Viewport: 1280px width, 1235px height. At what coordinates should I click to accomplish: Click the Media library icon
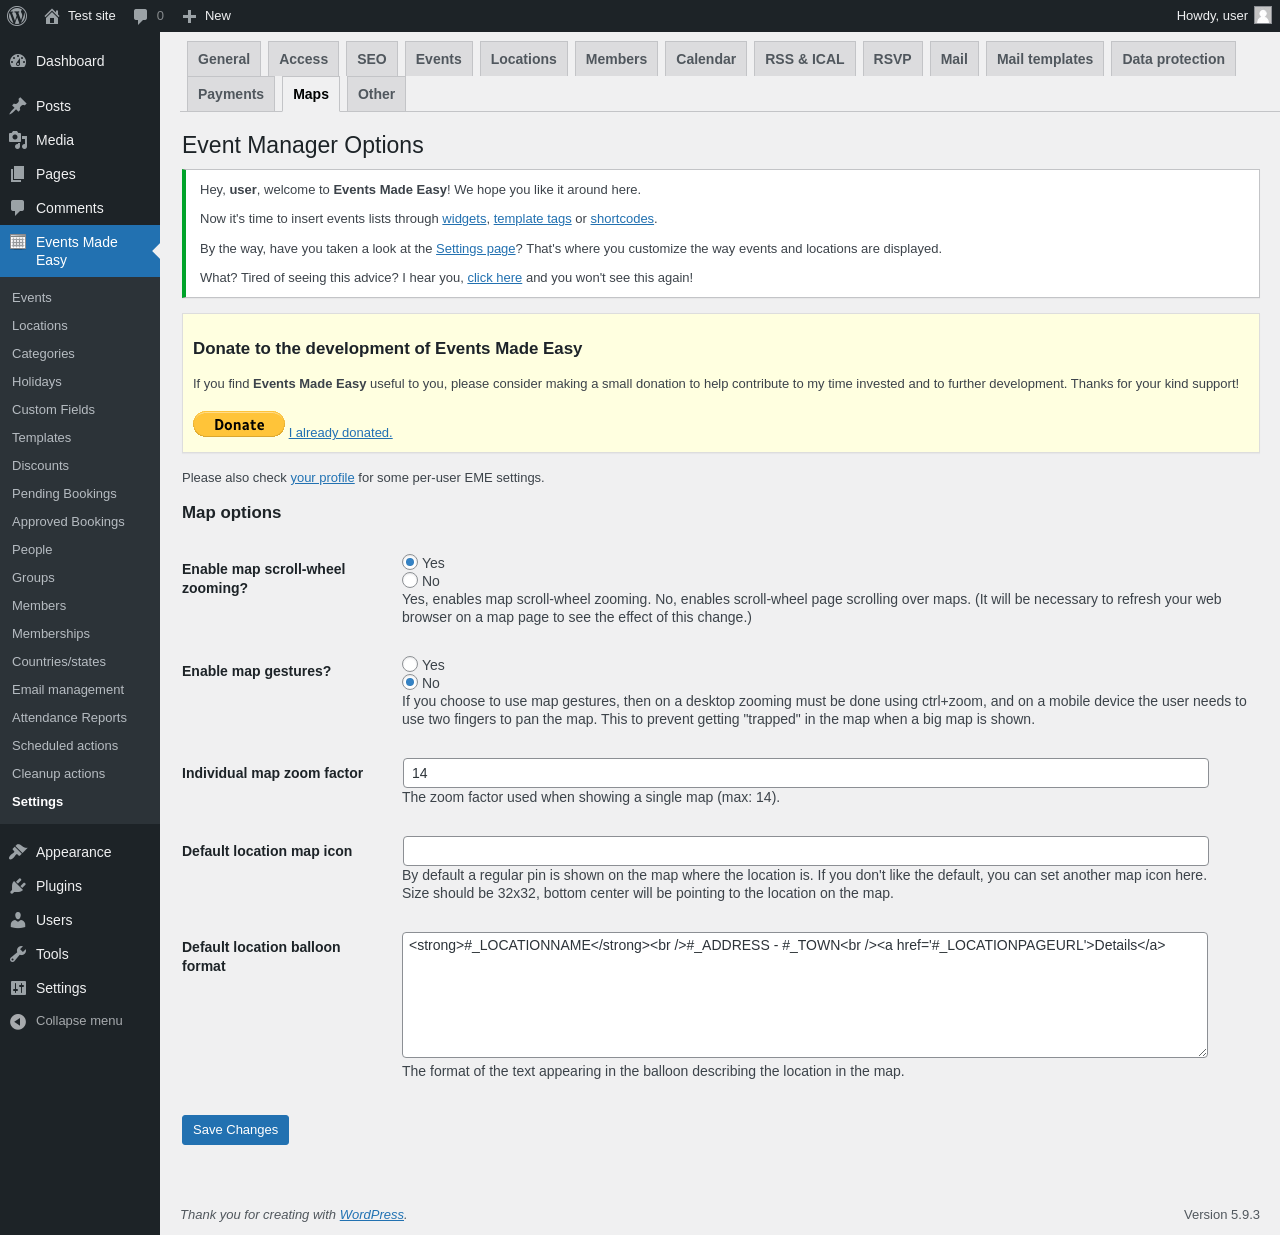tap(18, 140)
